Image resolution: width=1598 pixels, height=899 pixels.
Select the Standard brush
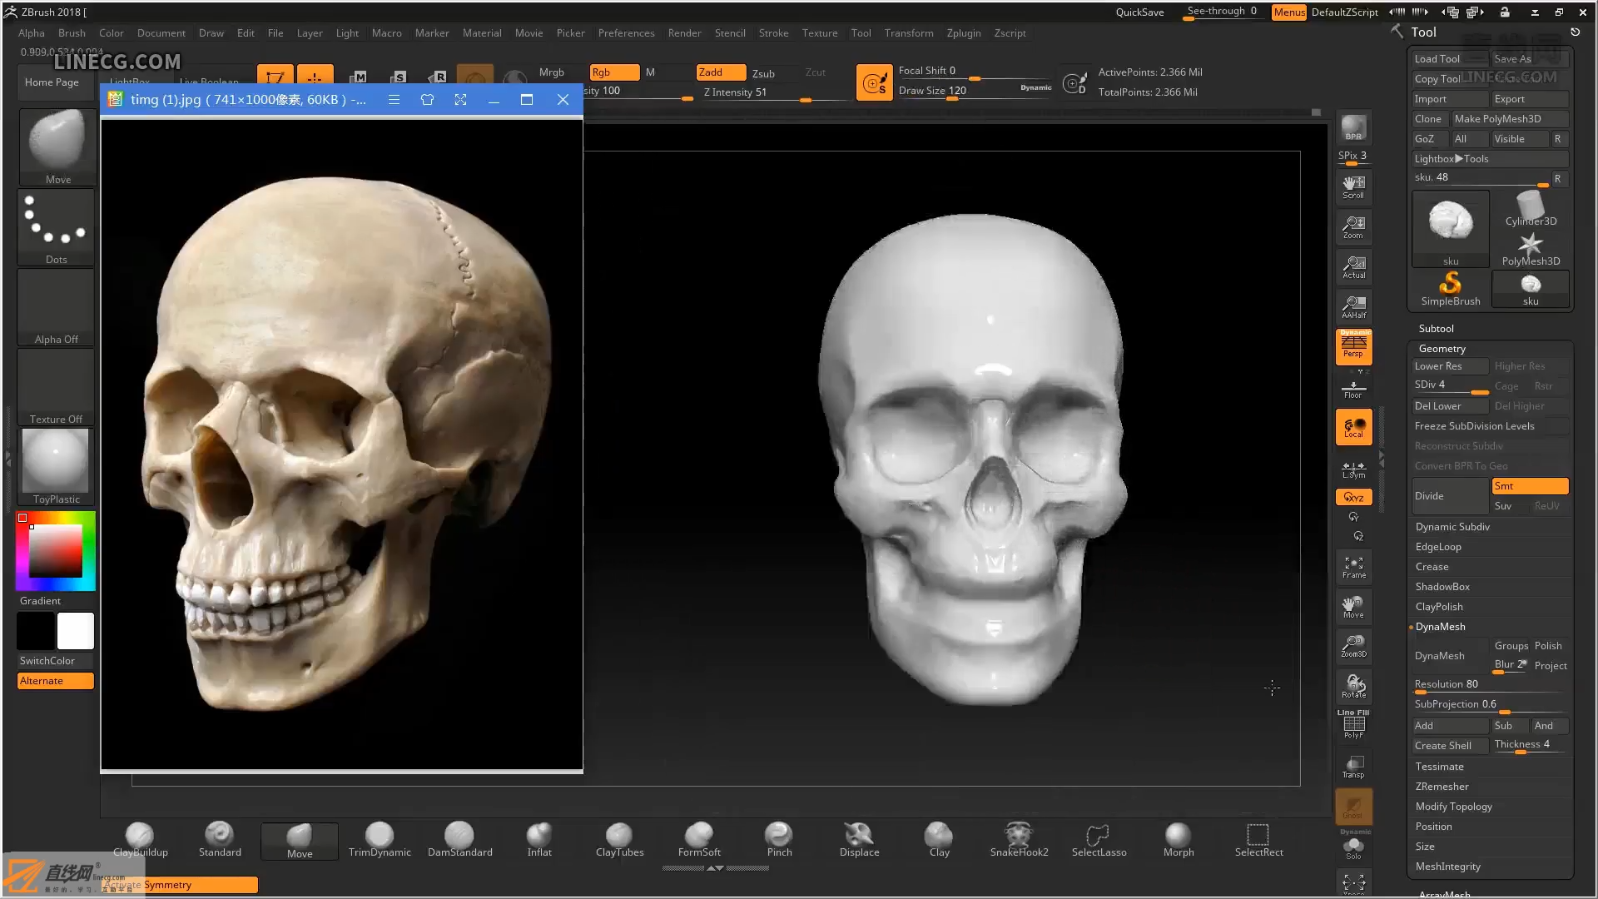(x=219, y=840)
